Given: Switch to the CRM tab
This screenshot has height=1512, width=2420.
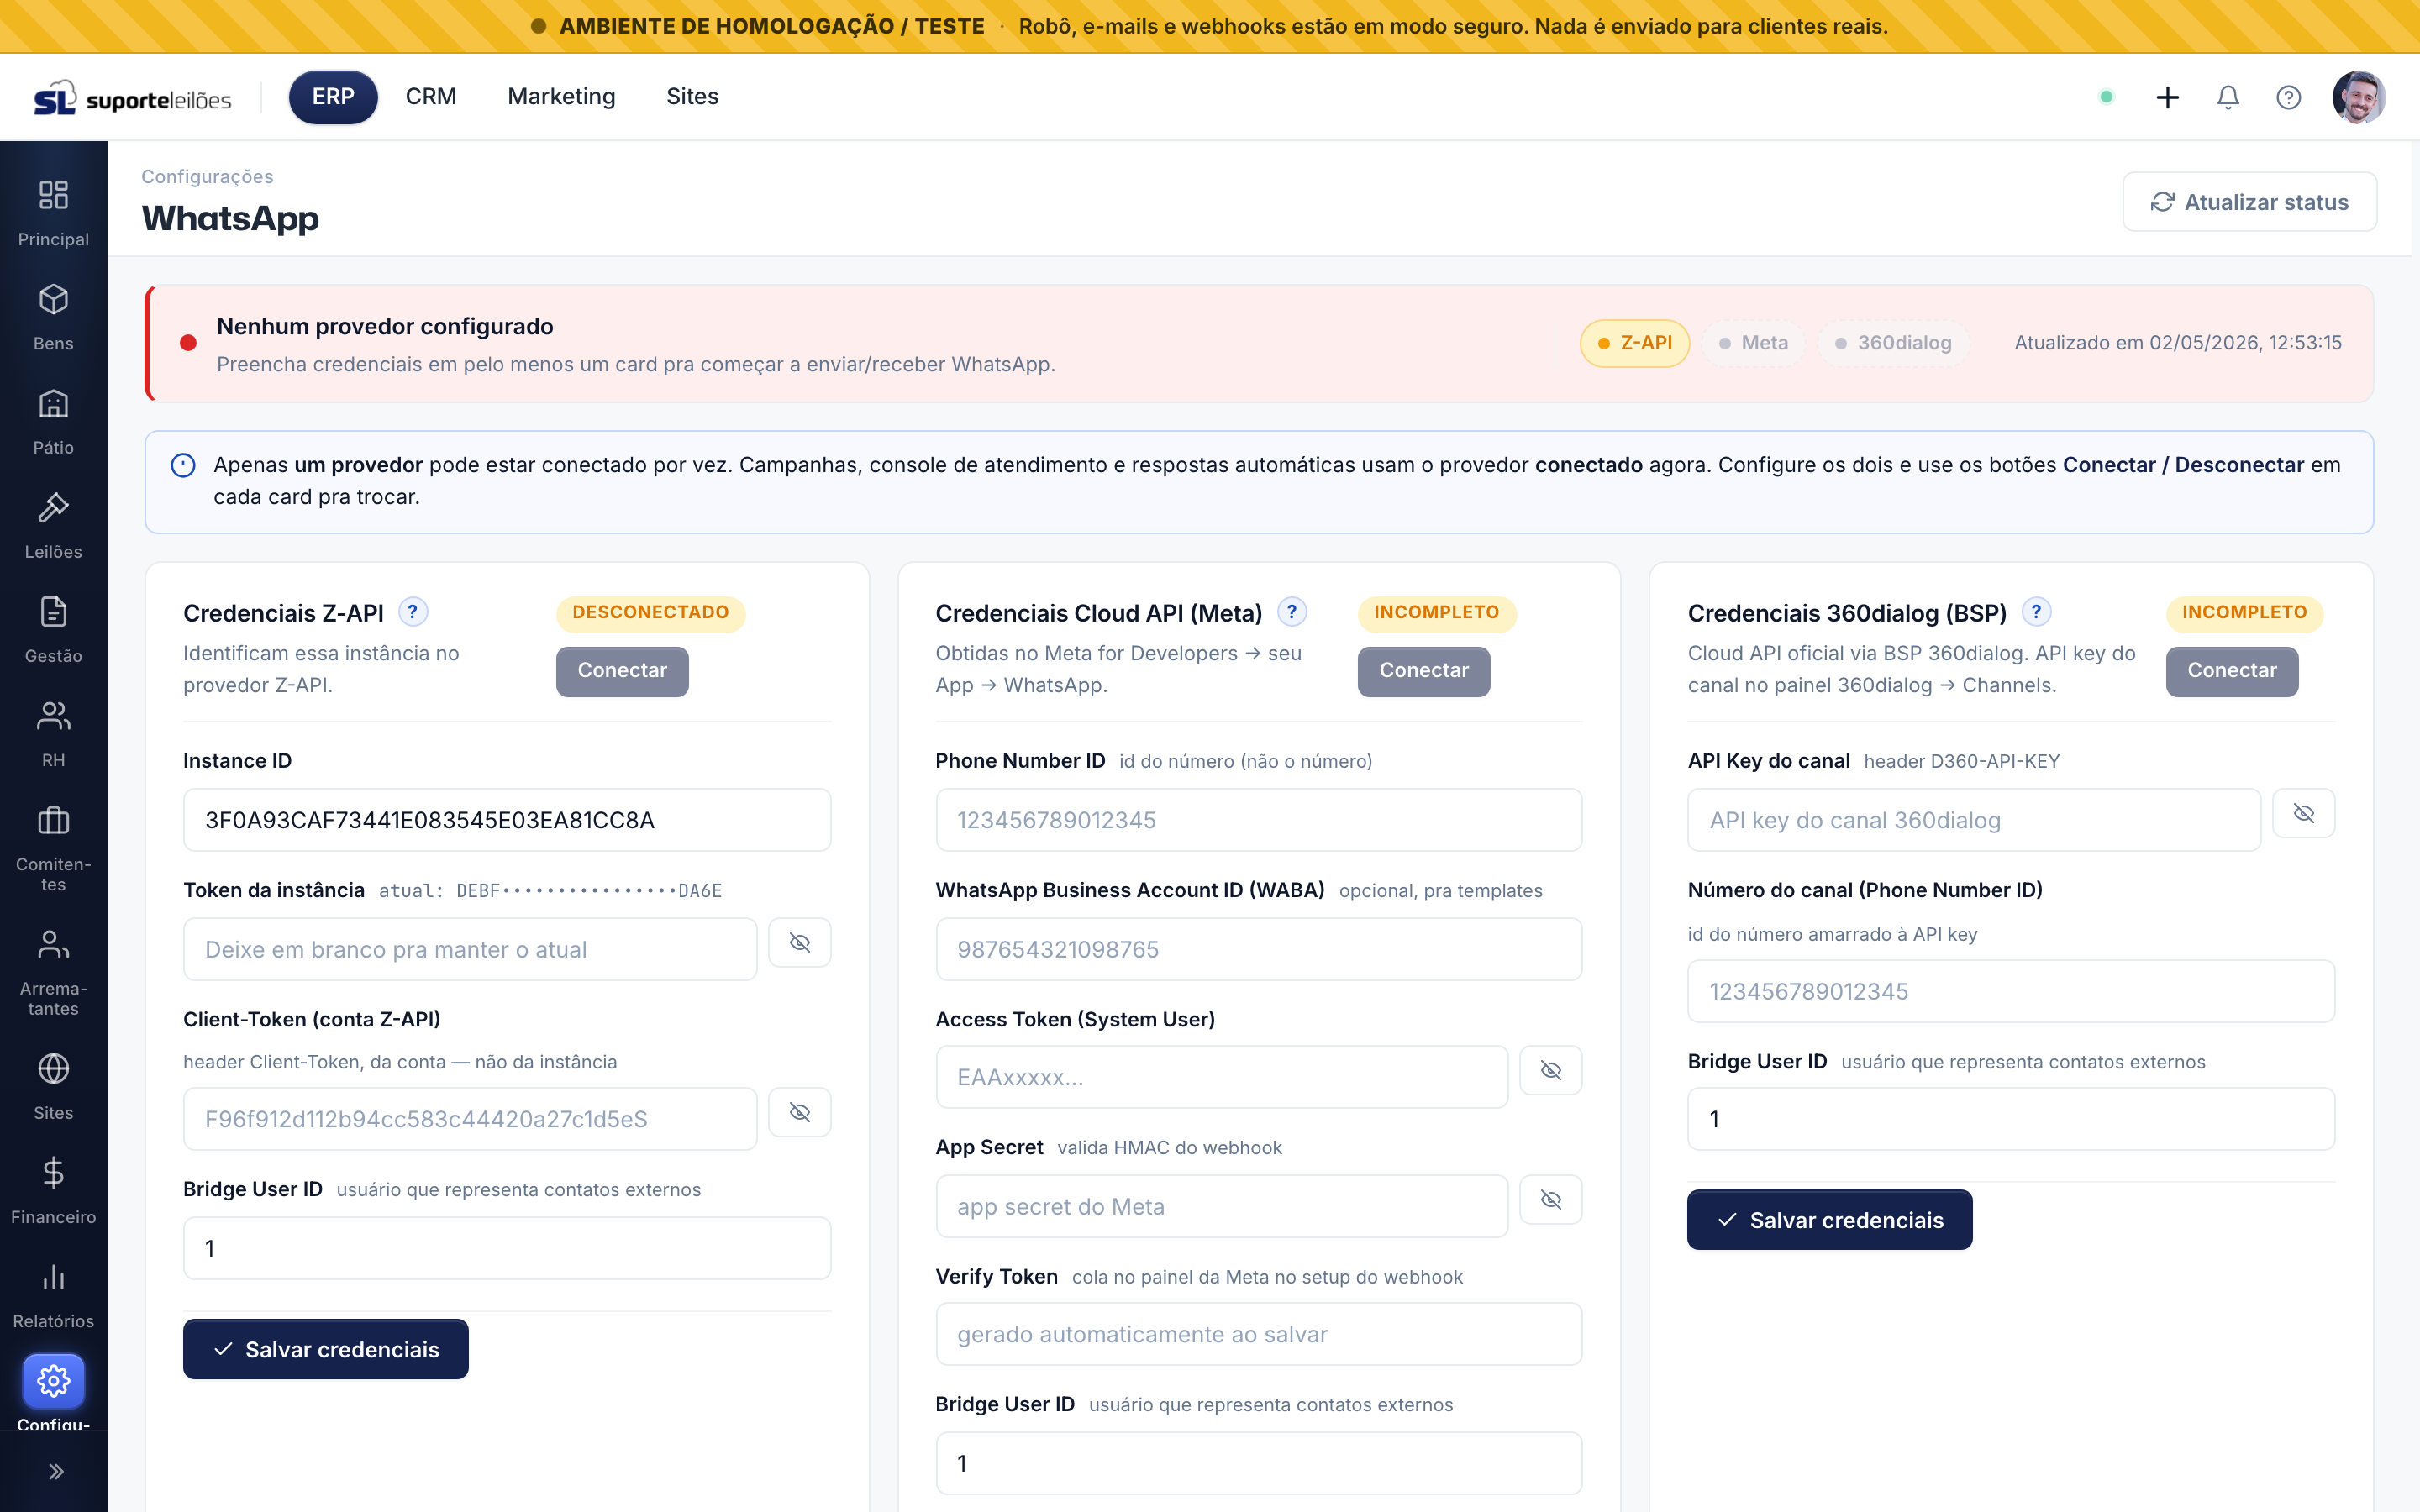Looking at the screenshot, I should click(x=431, y=97).
